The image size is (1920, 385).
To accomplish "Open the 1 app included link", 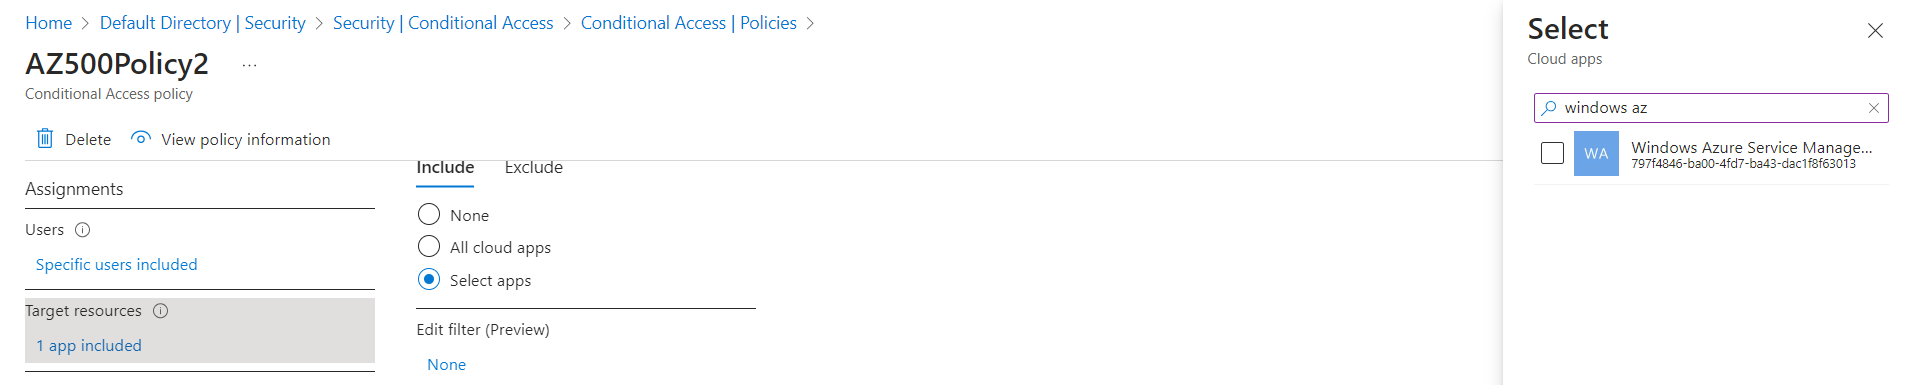I will pos(89,346).
